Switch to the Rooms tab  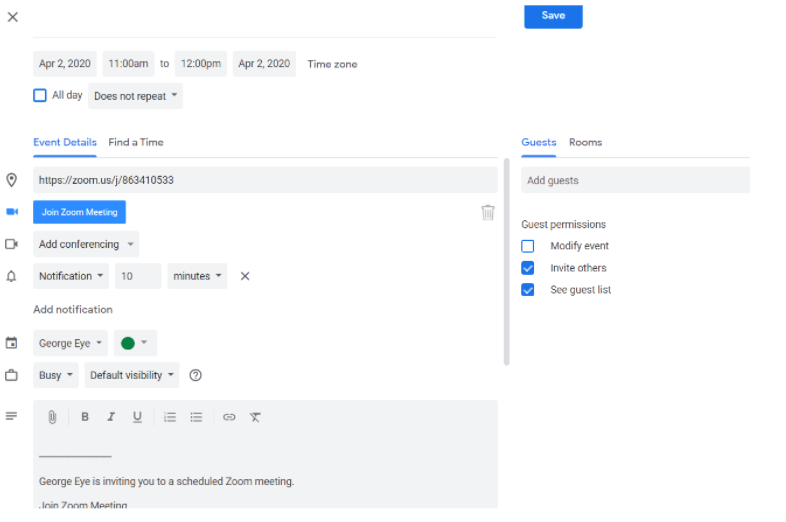(585, 142)
